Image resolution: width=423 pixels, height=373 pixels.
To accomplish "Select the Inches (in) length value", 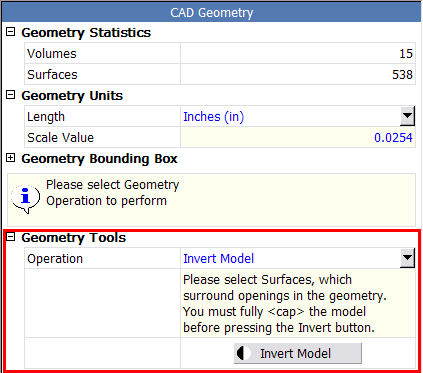I will pyautogui.click(x=214, y=117).
